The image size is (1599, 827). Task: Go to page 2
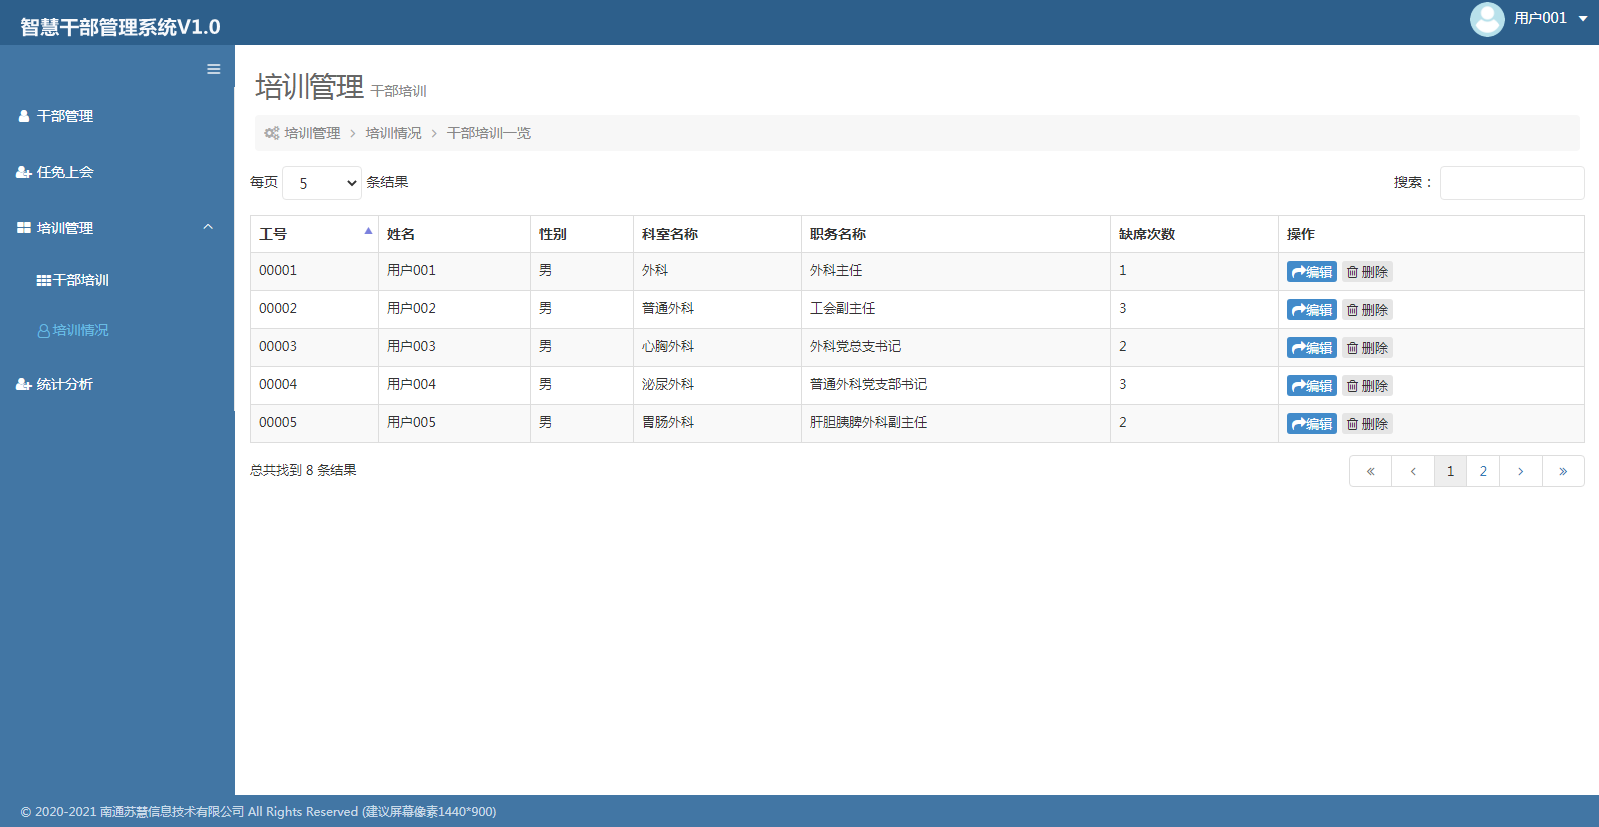pyautogui.click(x=1483, y=471)
